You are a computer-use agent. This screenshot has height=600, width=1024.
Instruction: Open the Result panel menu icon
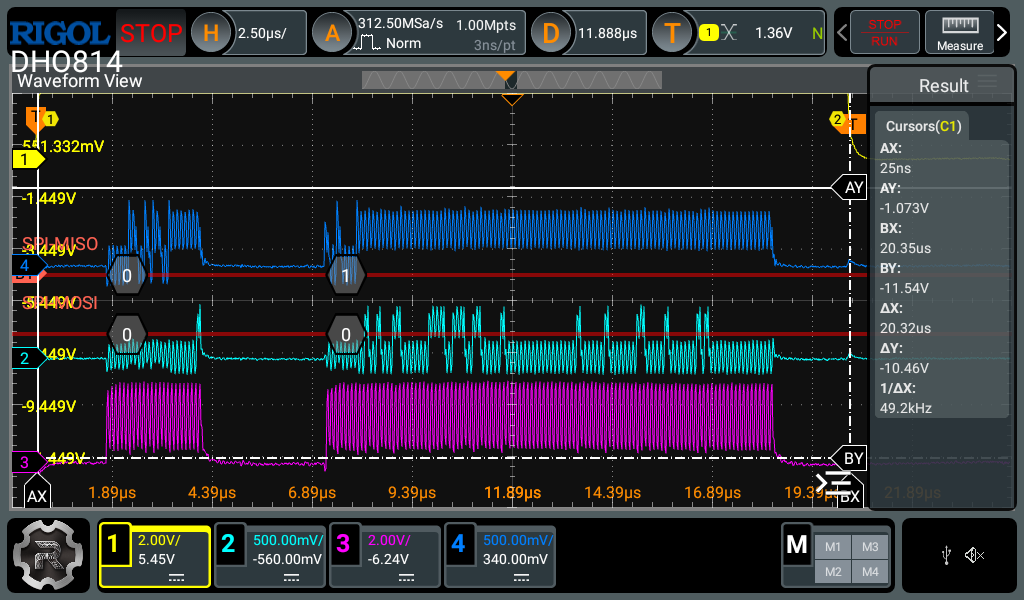tap(987, 82)
